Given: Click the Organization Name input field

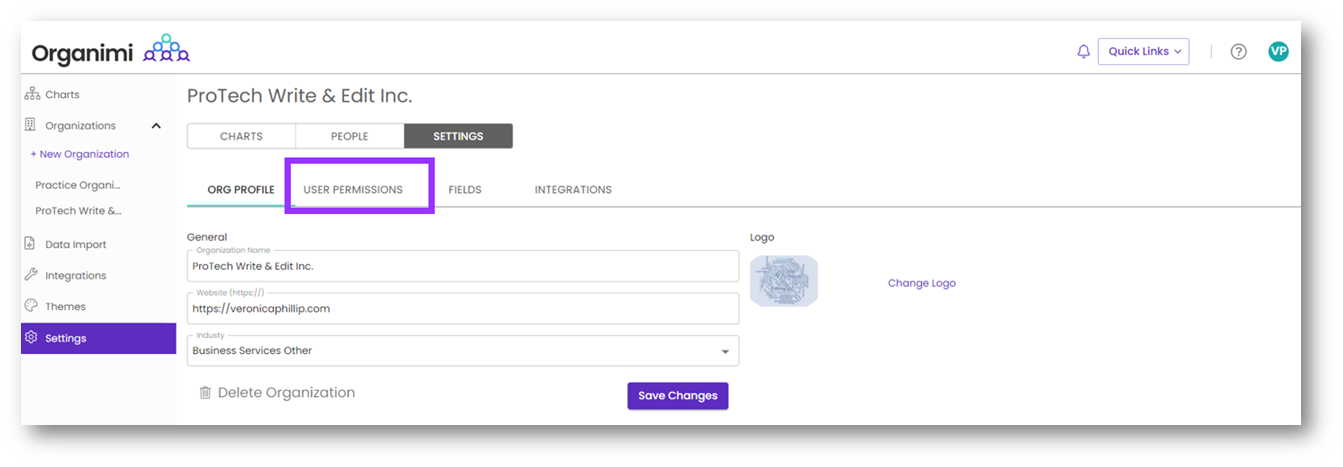Looking at the screenshot, I should point(462,267).
